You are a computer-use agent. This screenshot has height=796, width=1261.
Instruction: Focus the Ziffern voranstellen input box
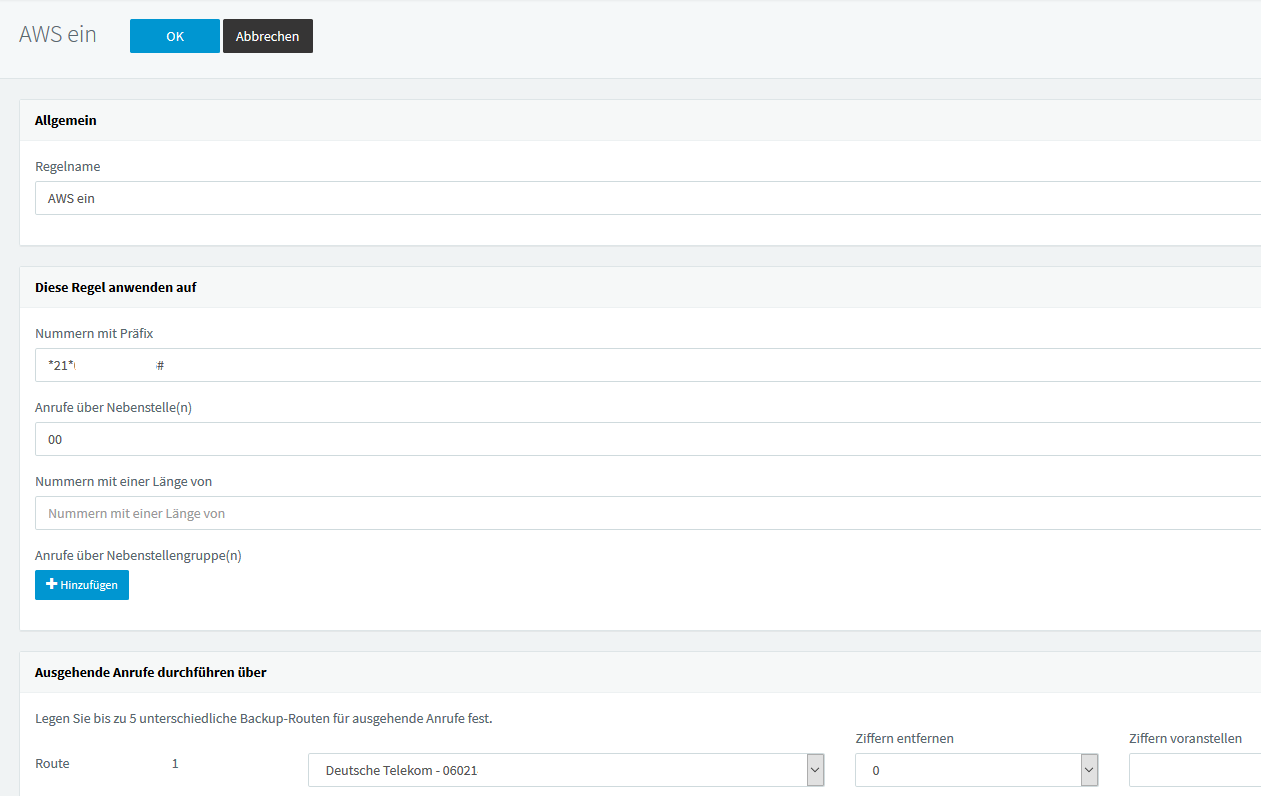(x=1194, y=770)
